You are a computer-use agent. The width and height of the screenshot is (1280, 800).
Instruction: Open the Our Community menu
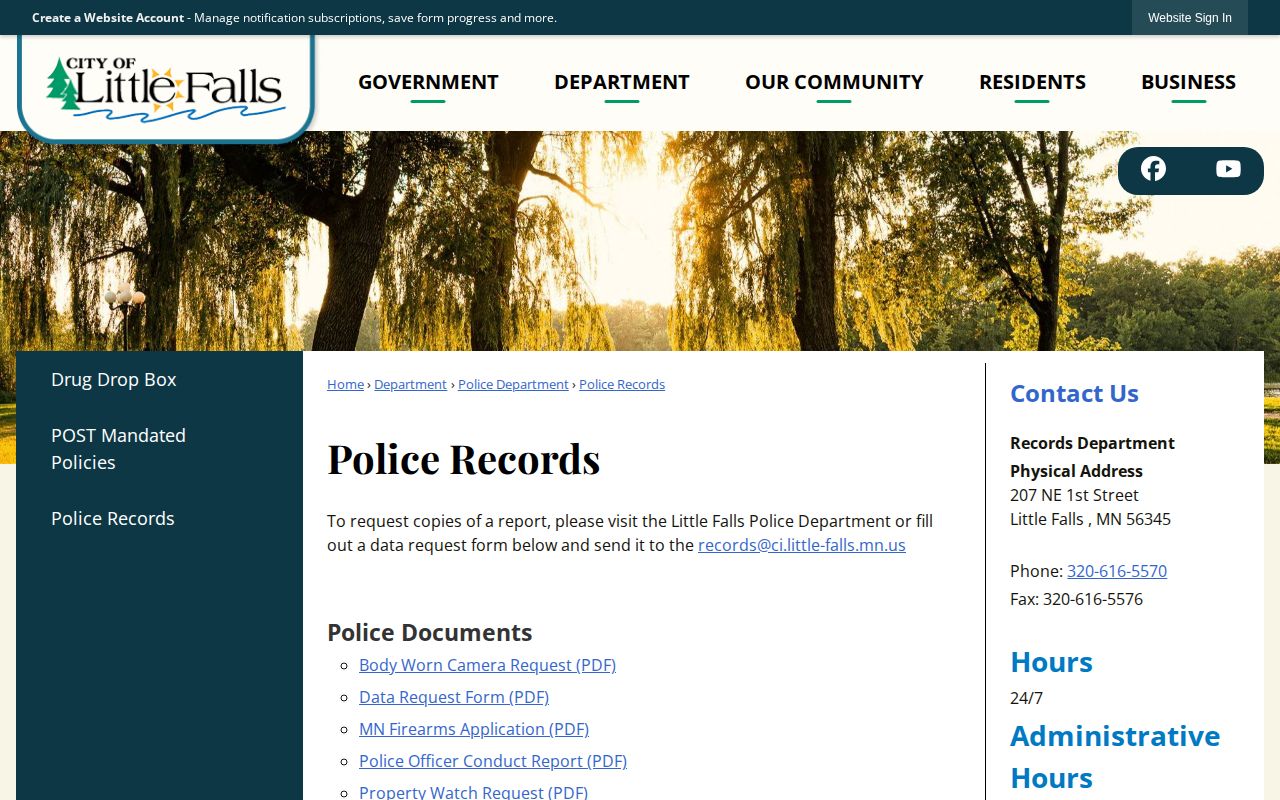tap(834, 82)
